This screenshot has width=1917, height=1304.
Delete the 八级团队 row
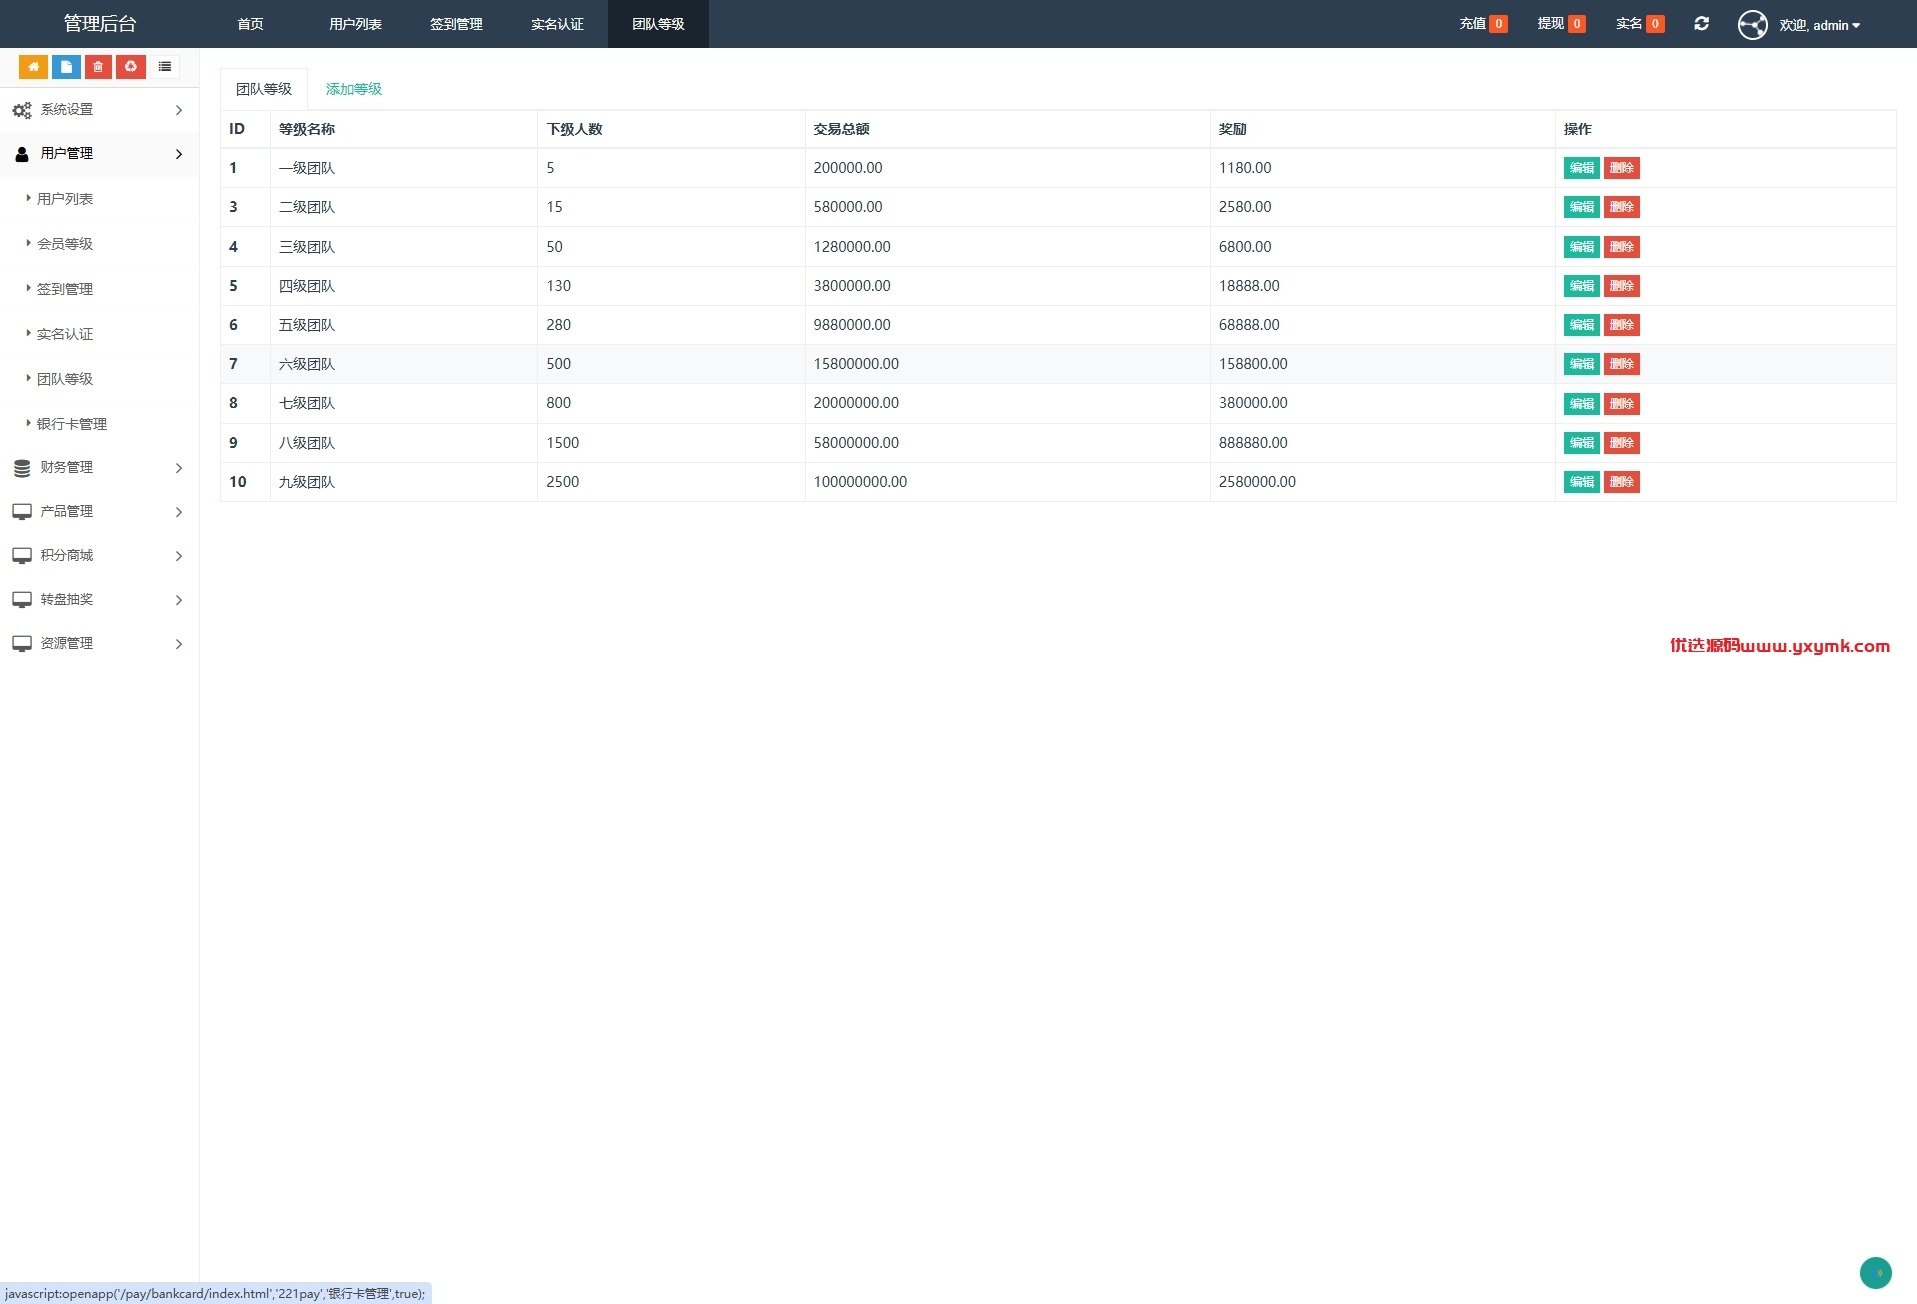1621,443
